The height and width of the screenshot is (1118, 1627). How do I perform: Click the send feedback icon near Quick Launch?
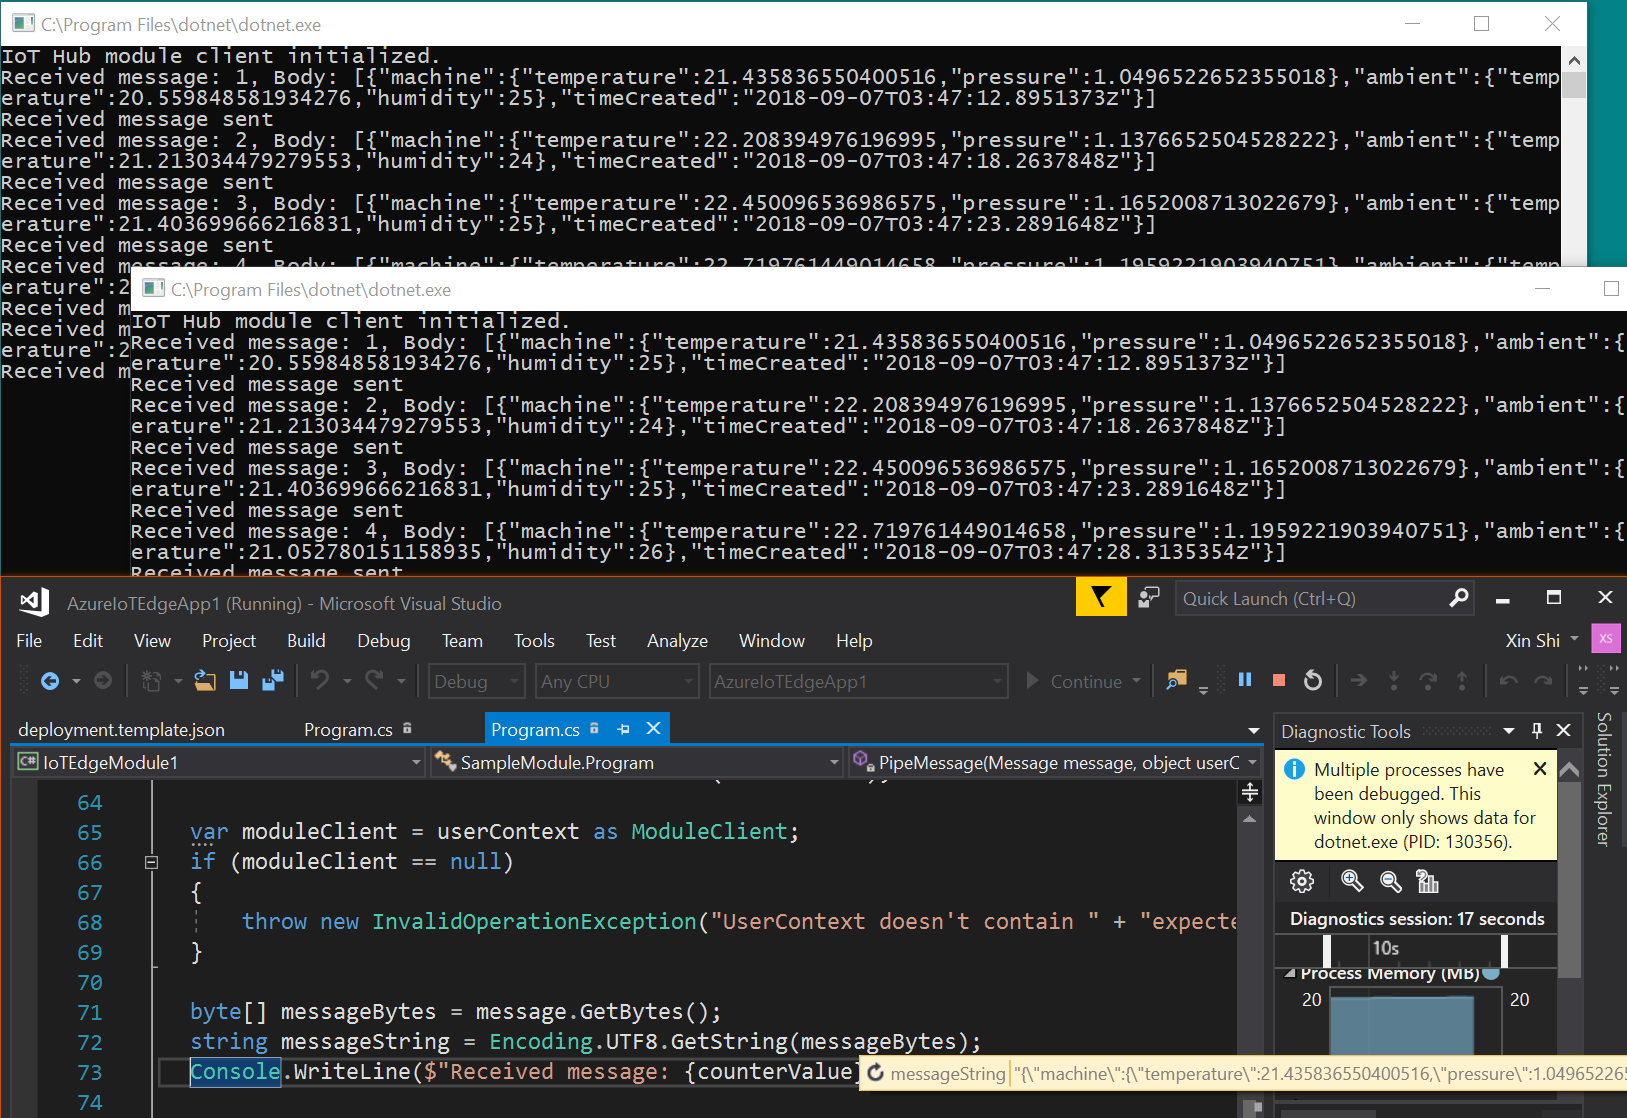(1148, 597)
